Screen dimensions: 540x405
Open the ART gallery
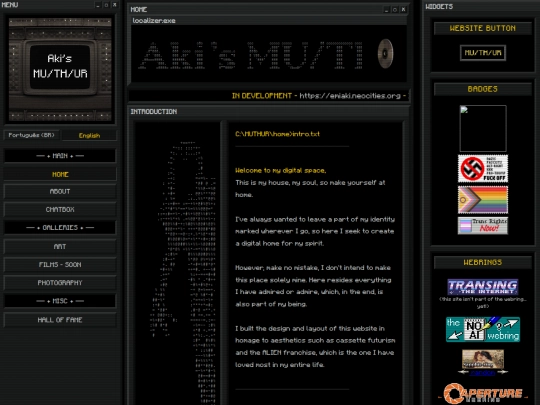tap(60, 247)
